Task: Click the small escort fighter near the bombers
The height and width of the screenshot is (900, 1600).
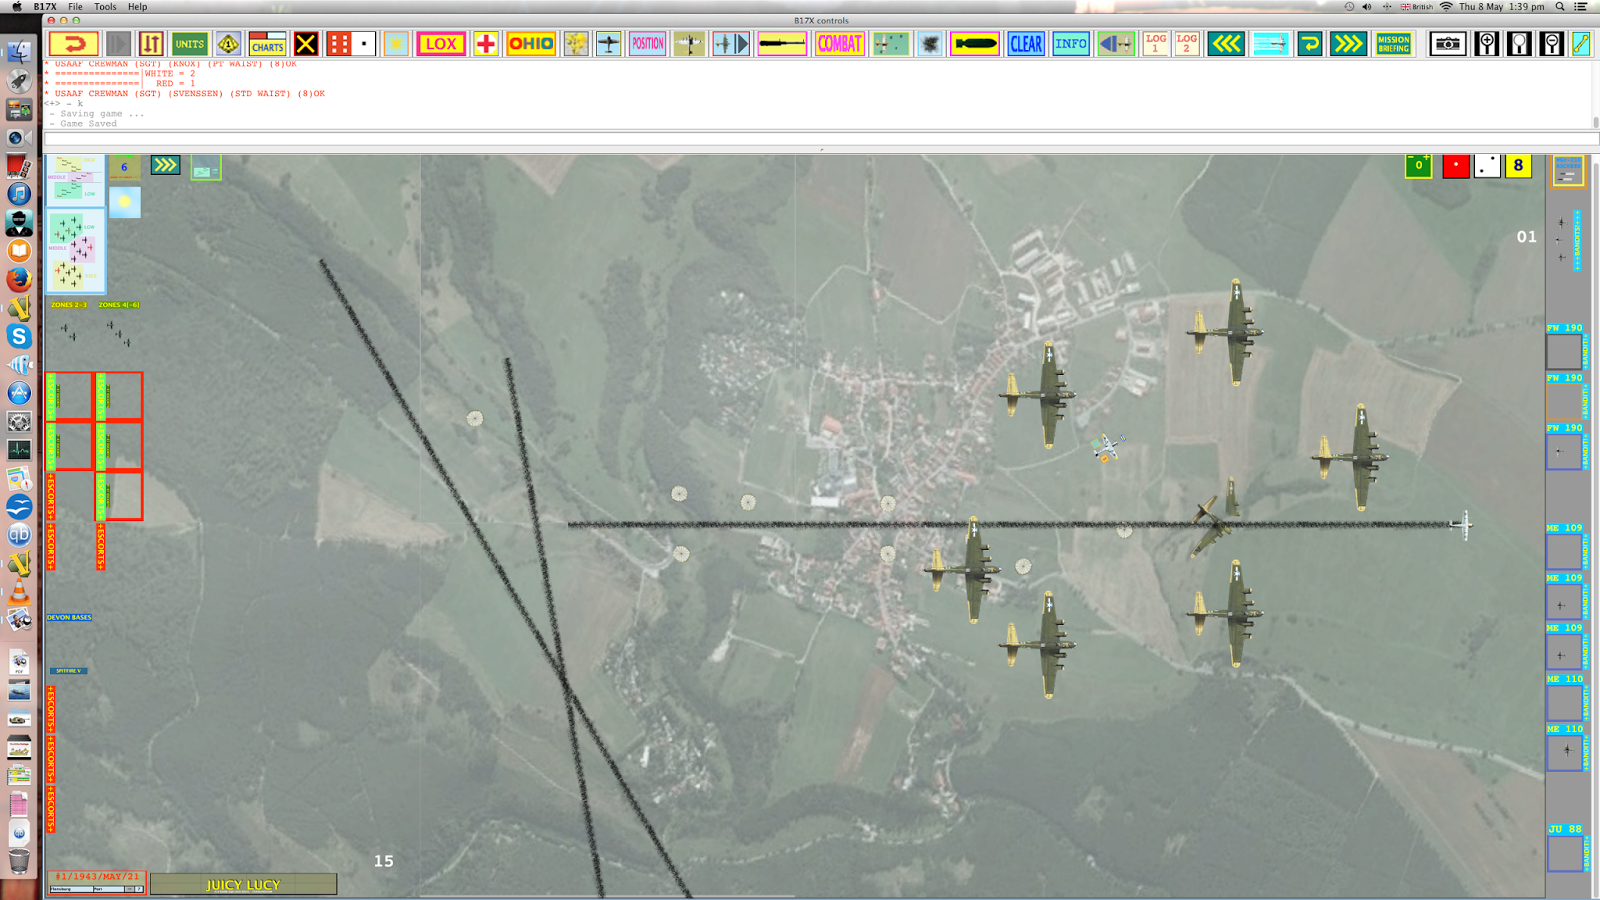Action: 1107,447
